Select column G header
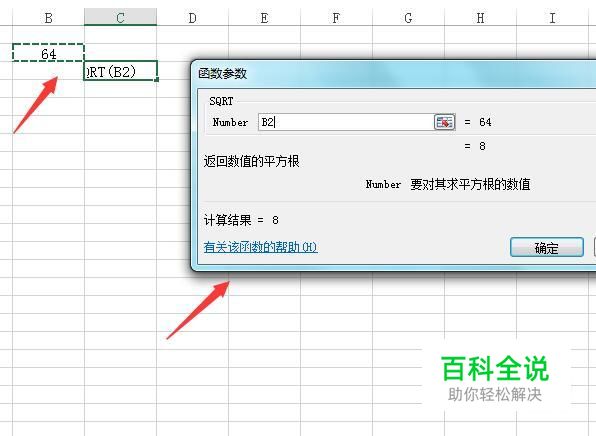Screen dimensions: 596x436 click(408, 17)
